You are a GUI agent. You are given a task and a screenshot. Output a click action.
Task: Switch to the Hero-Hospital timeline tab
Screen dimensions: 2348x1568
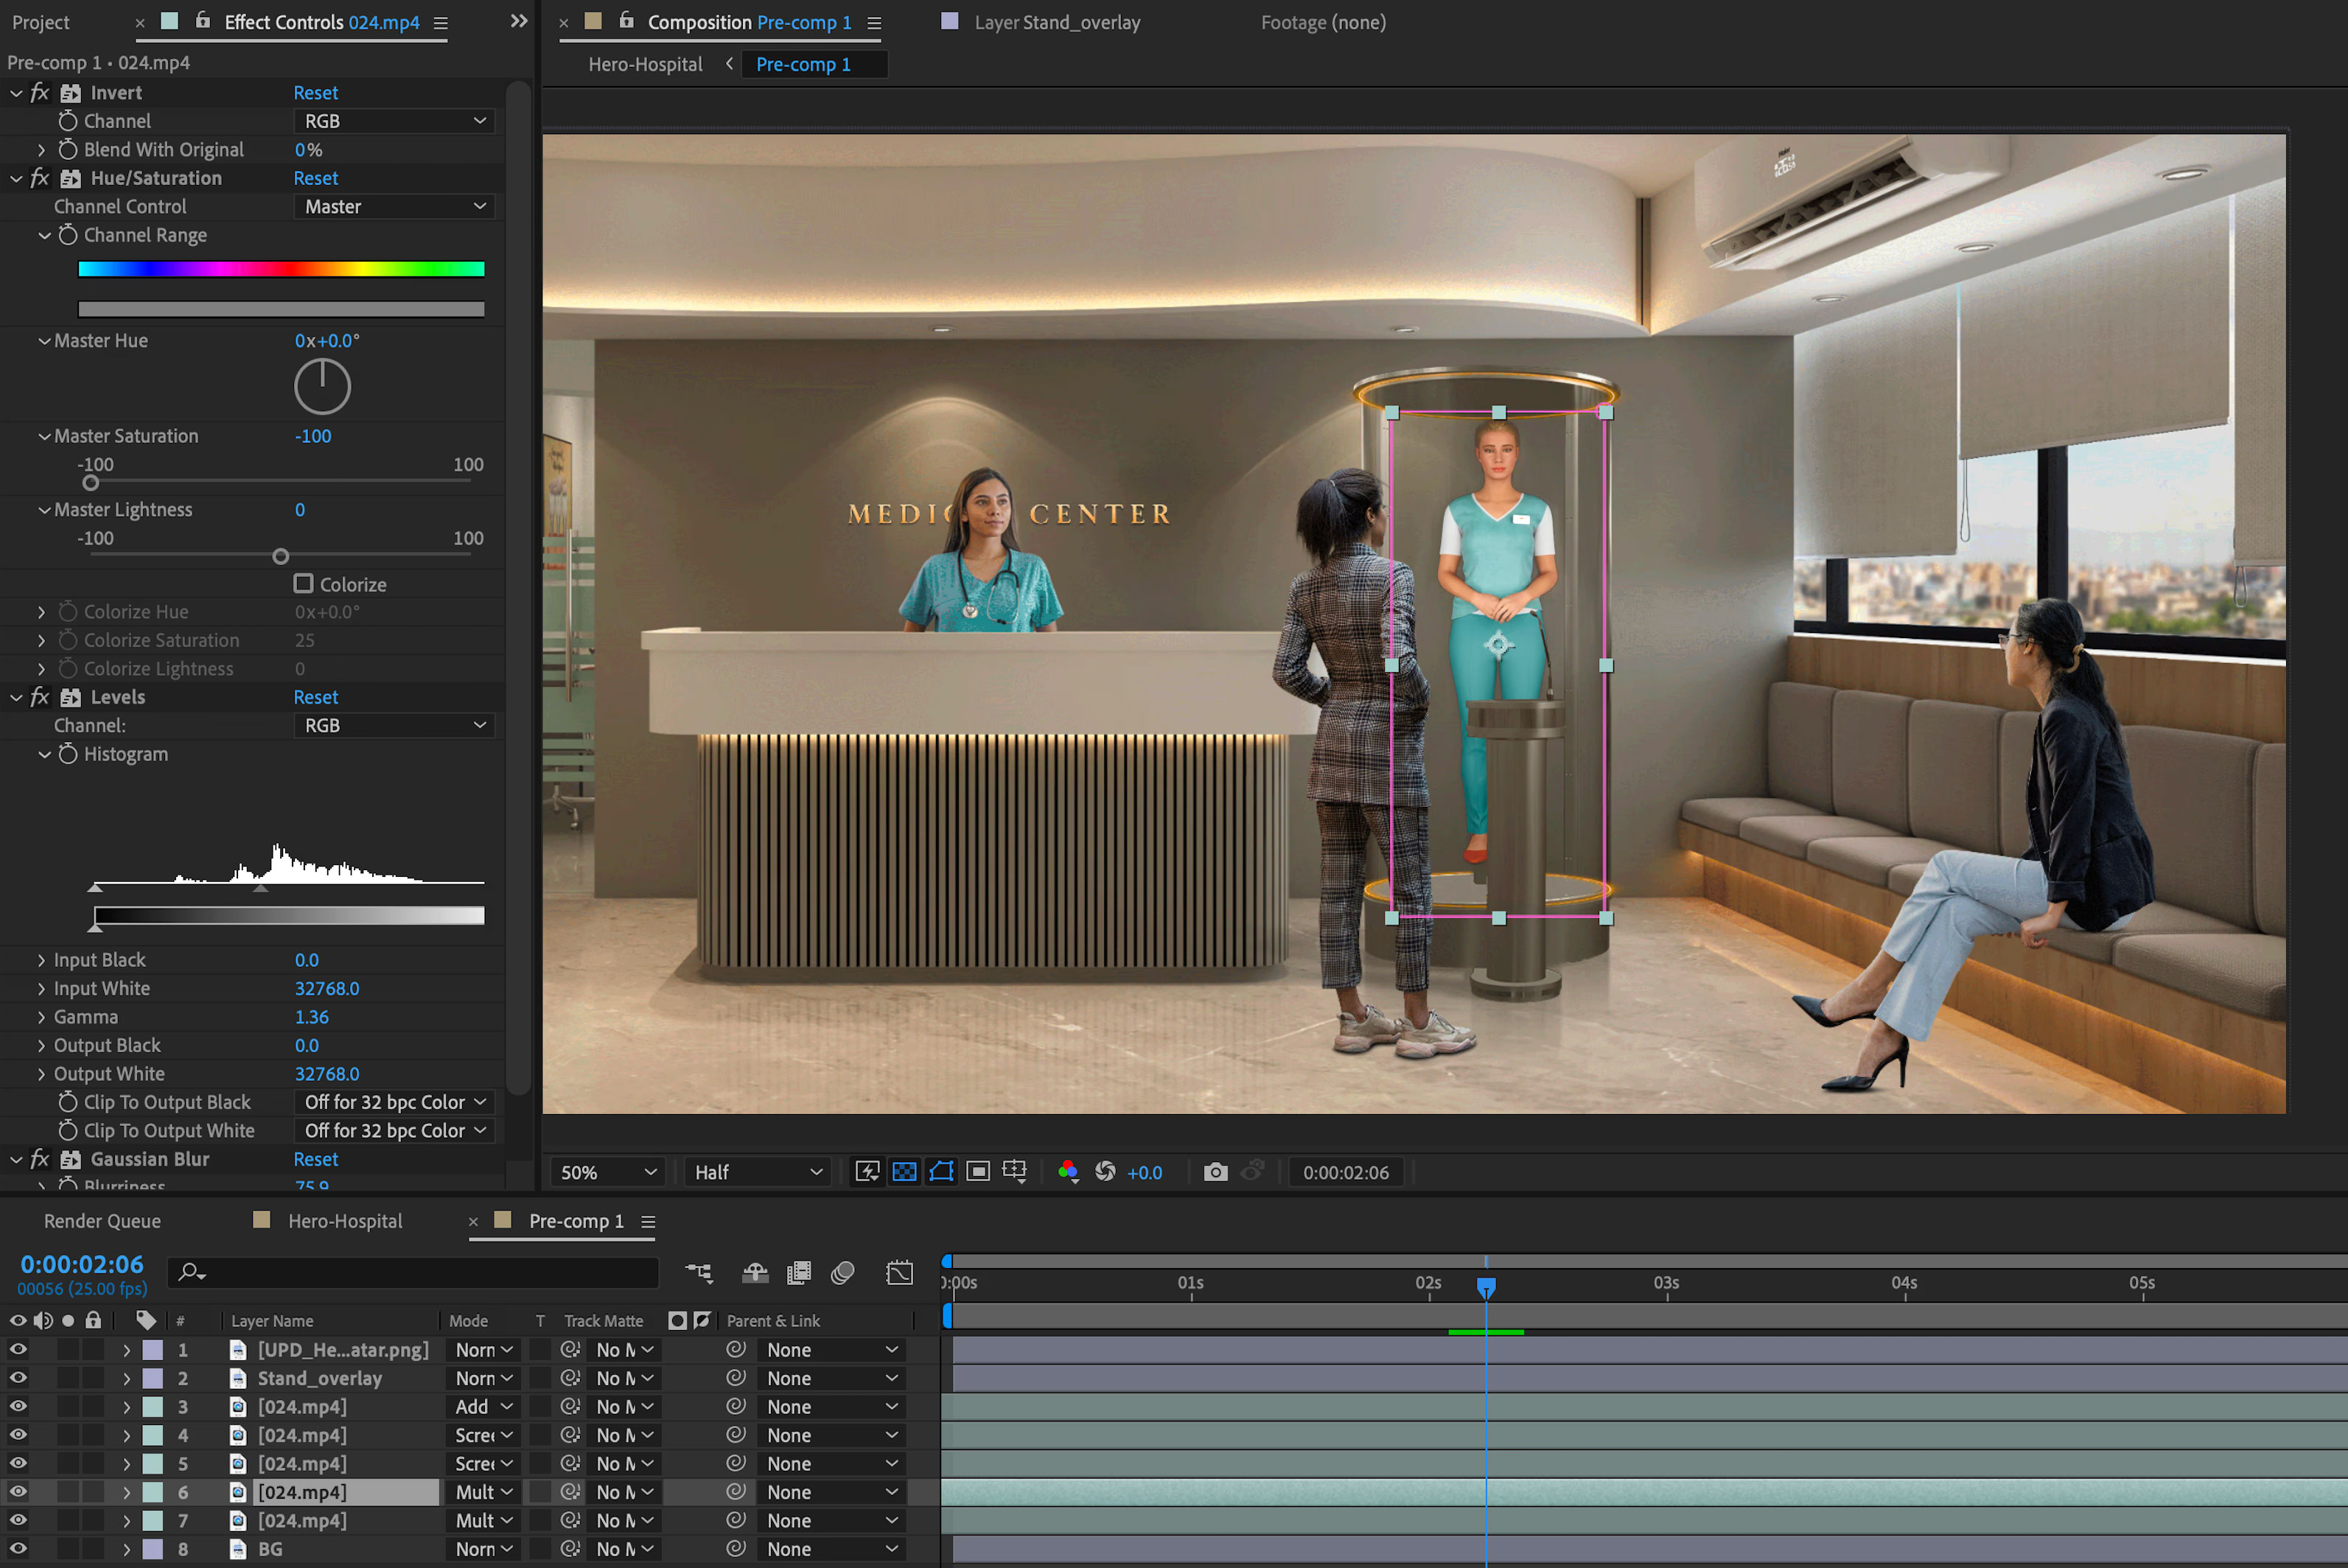[344, 1221]
